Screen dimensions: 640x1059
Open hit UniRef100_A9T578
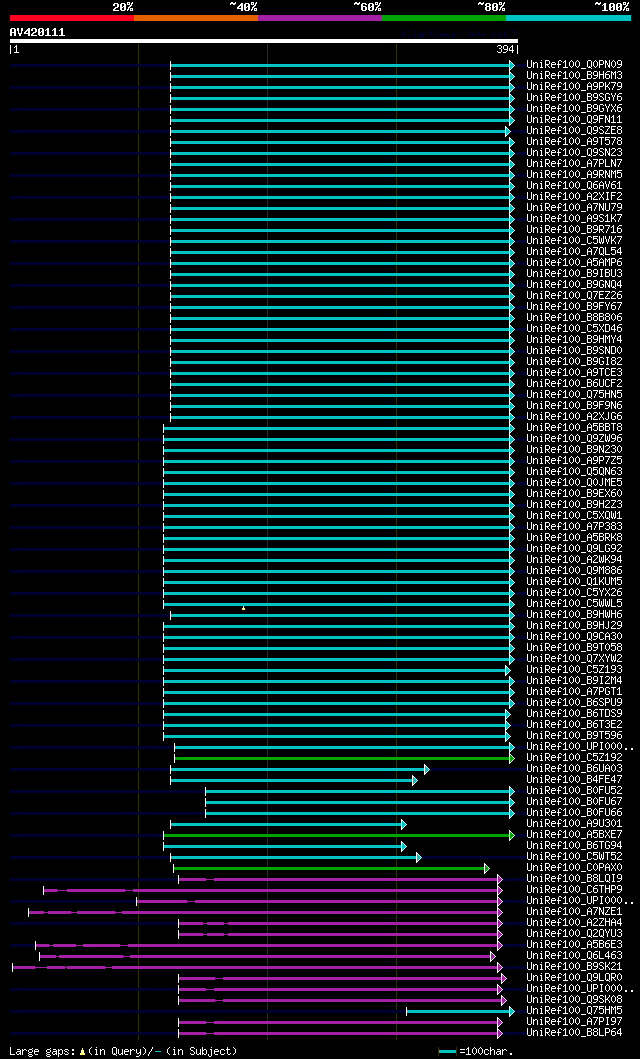[575, 142]
